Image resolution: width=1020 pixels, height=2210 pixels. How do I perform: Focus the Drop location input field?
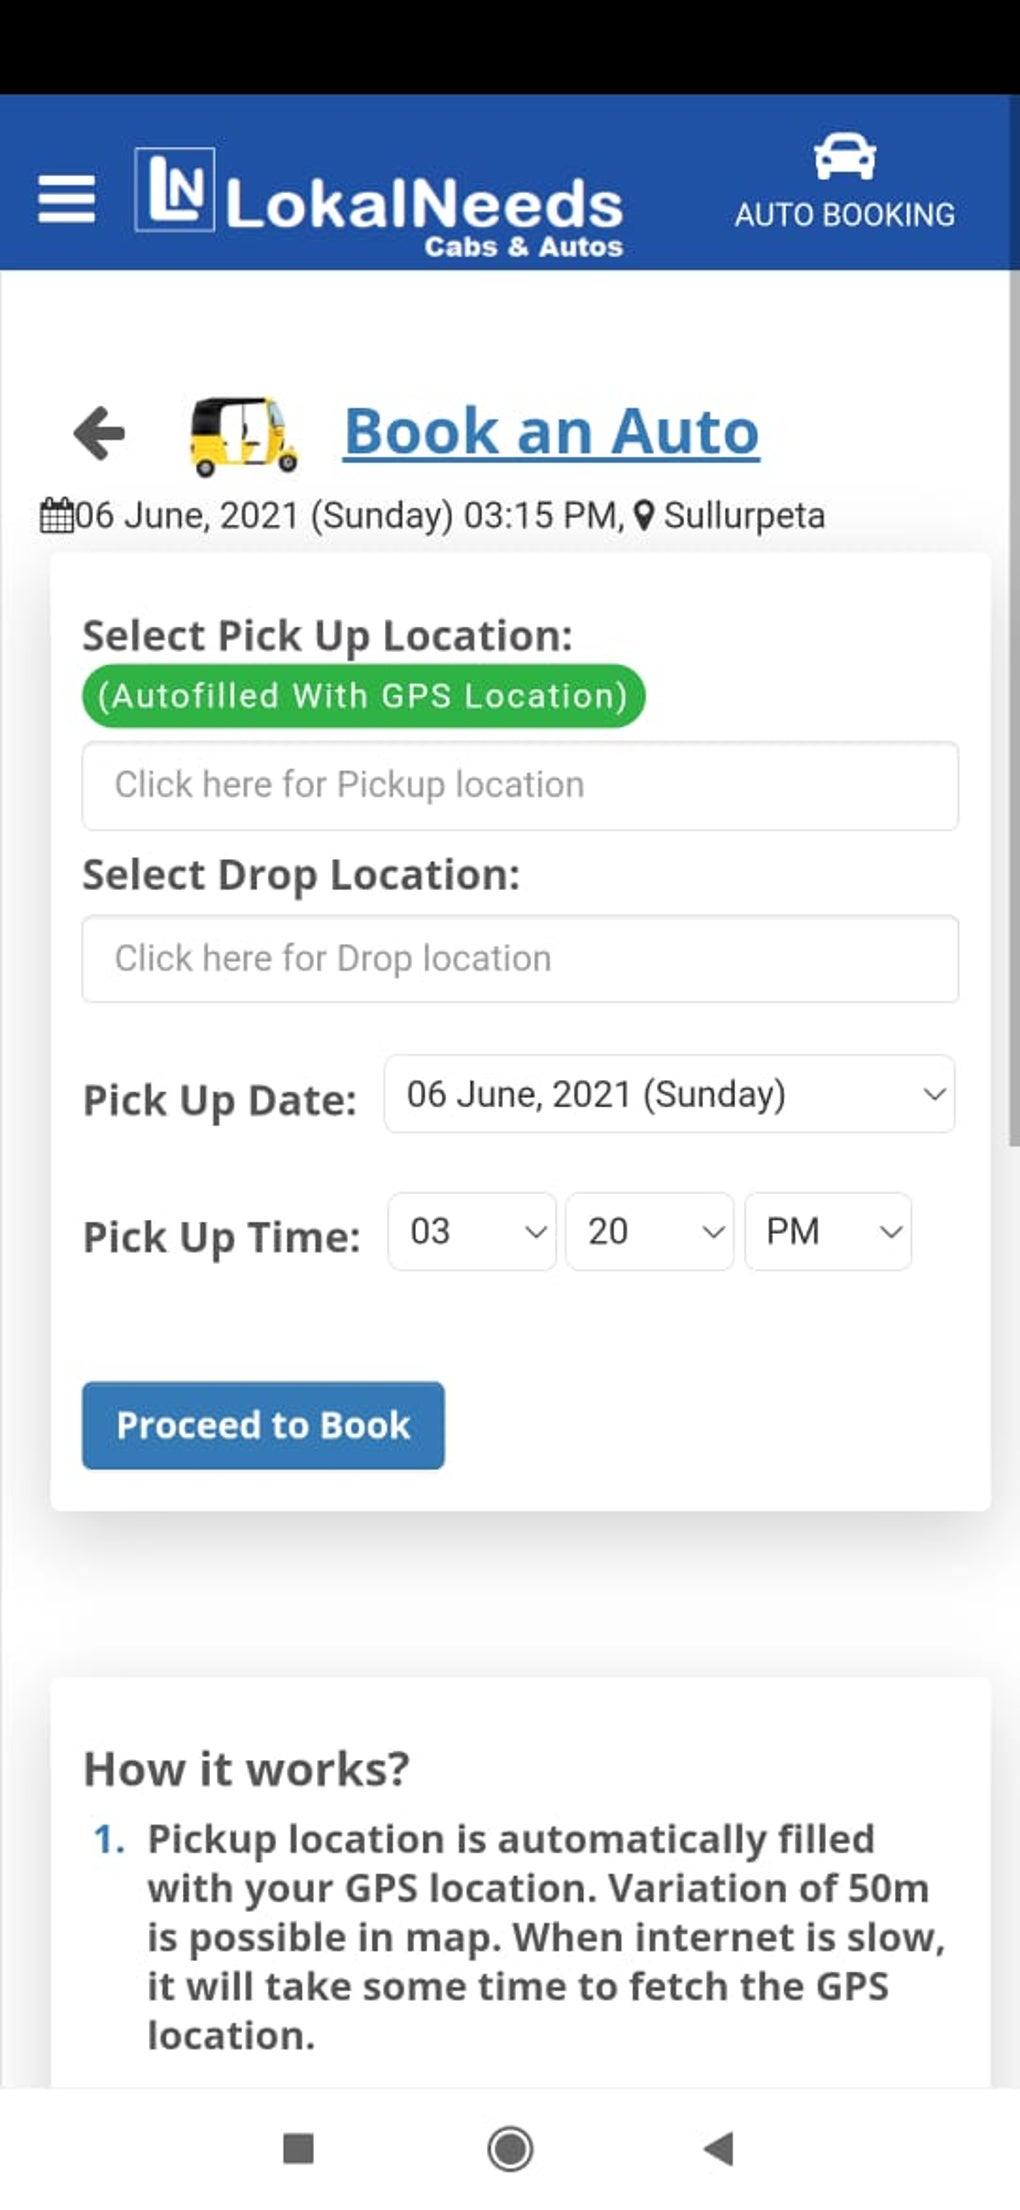520,959
